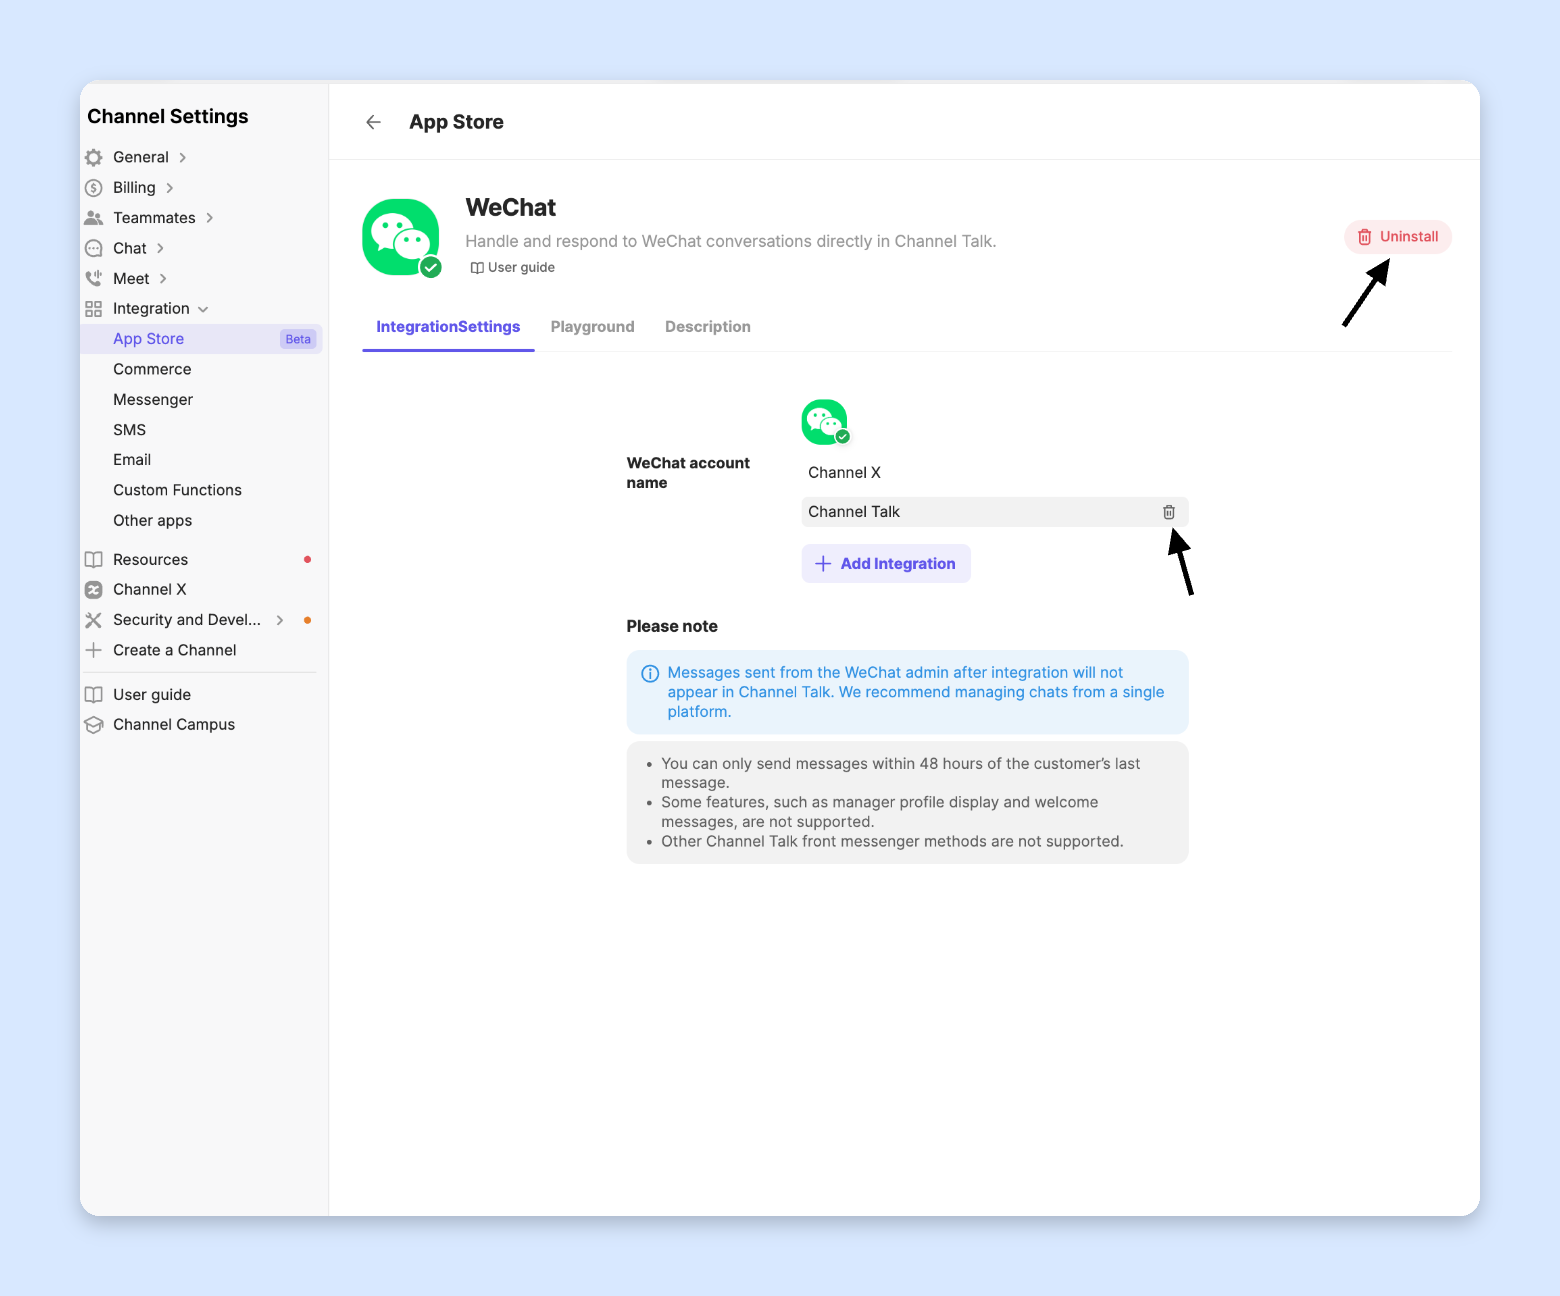1560x1296 pixels.
Task: Open Other apps in the sidebar
Action: pyautogui.click(x=152, y=521)
